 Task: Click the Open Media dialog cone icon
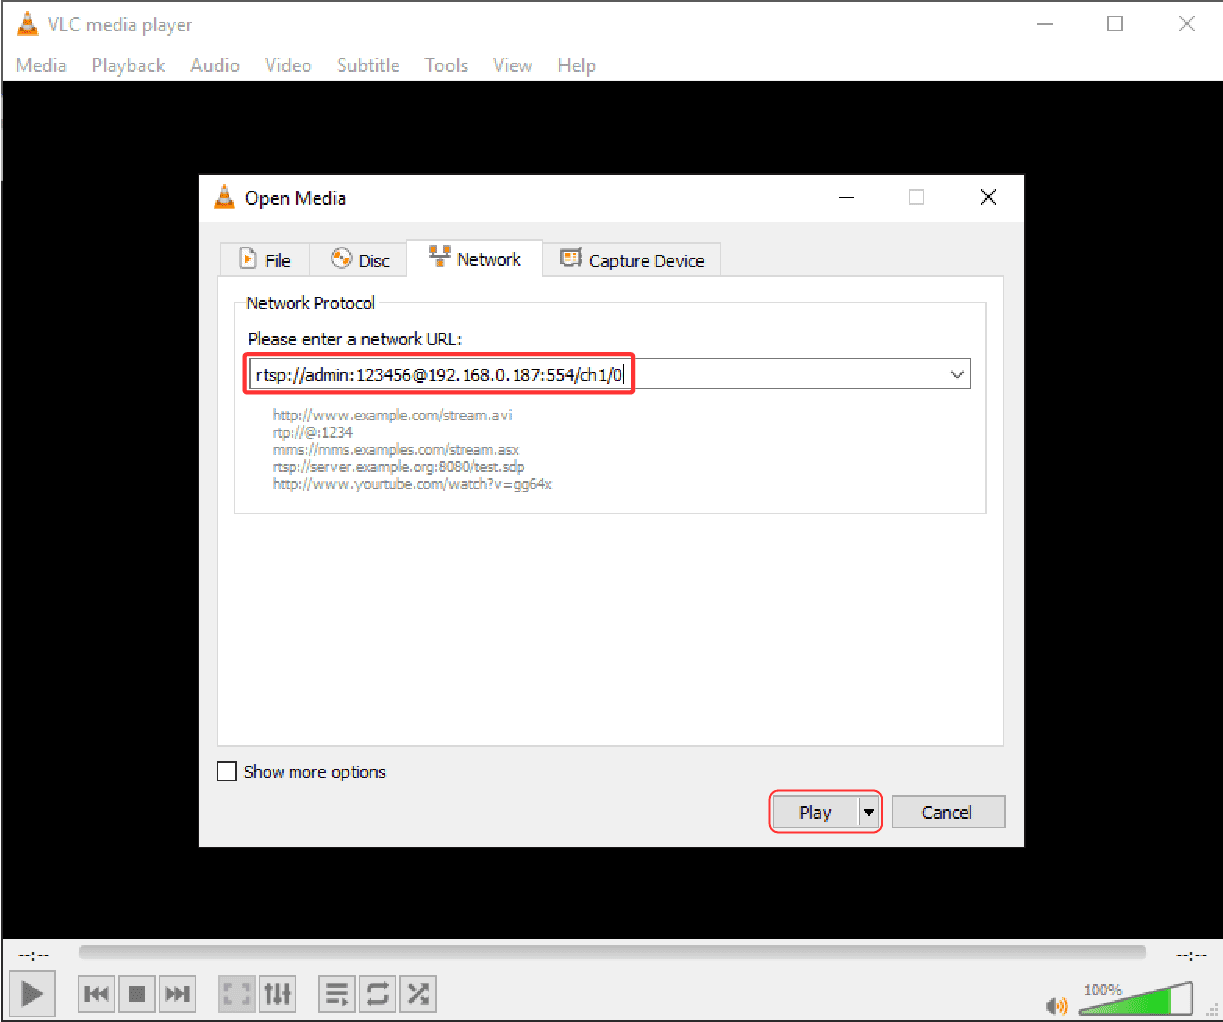coord(225,197)
